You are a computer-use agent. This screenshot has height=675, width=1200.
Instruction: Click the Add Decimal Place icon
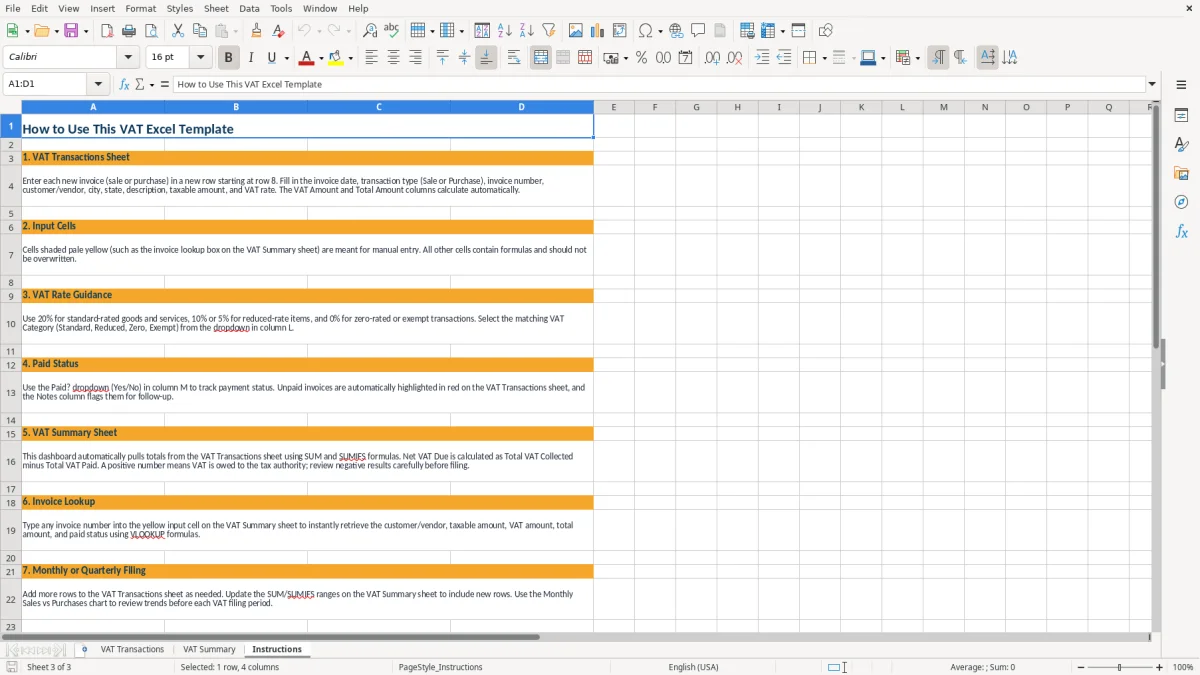[x=712, y=58]
